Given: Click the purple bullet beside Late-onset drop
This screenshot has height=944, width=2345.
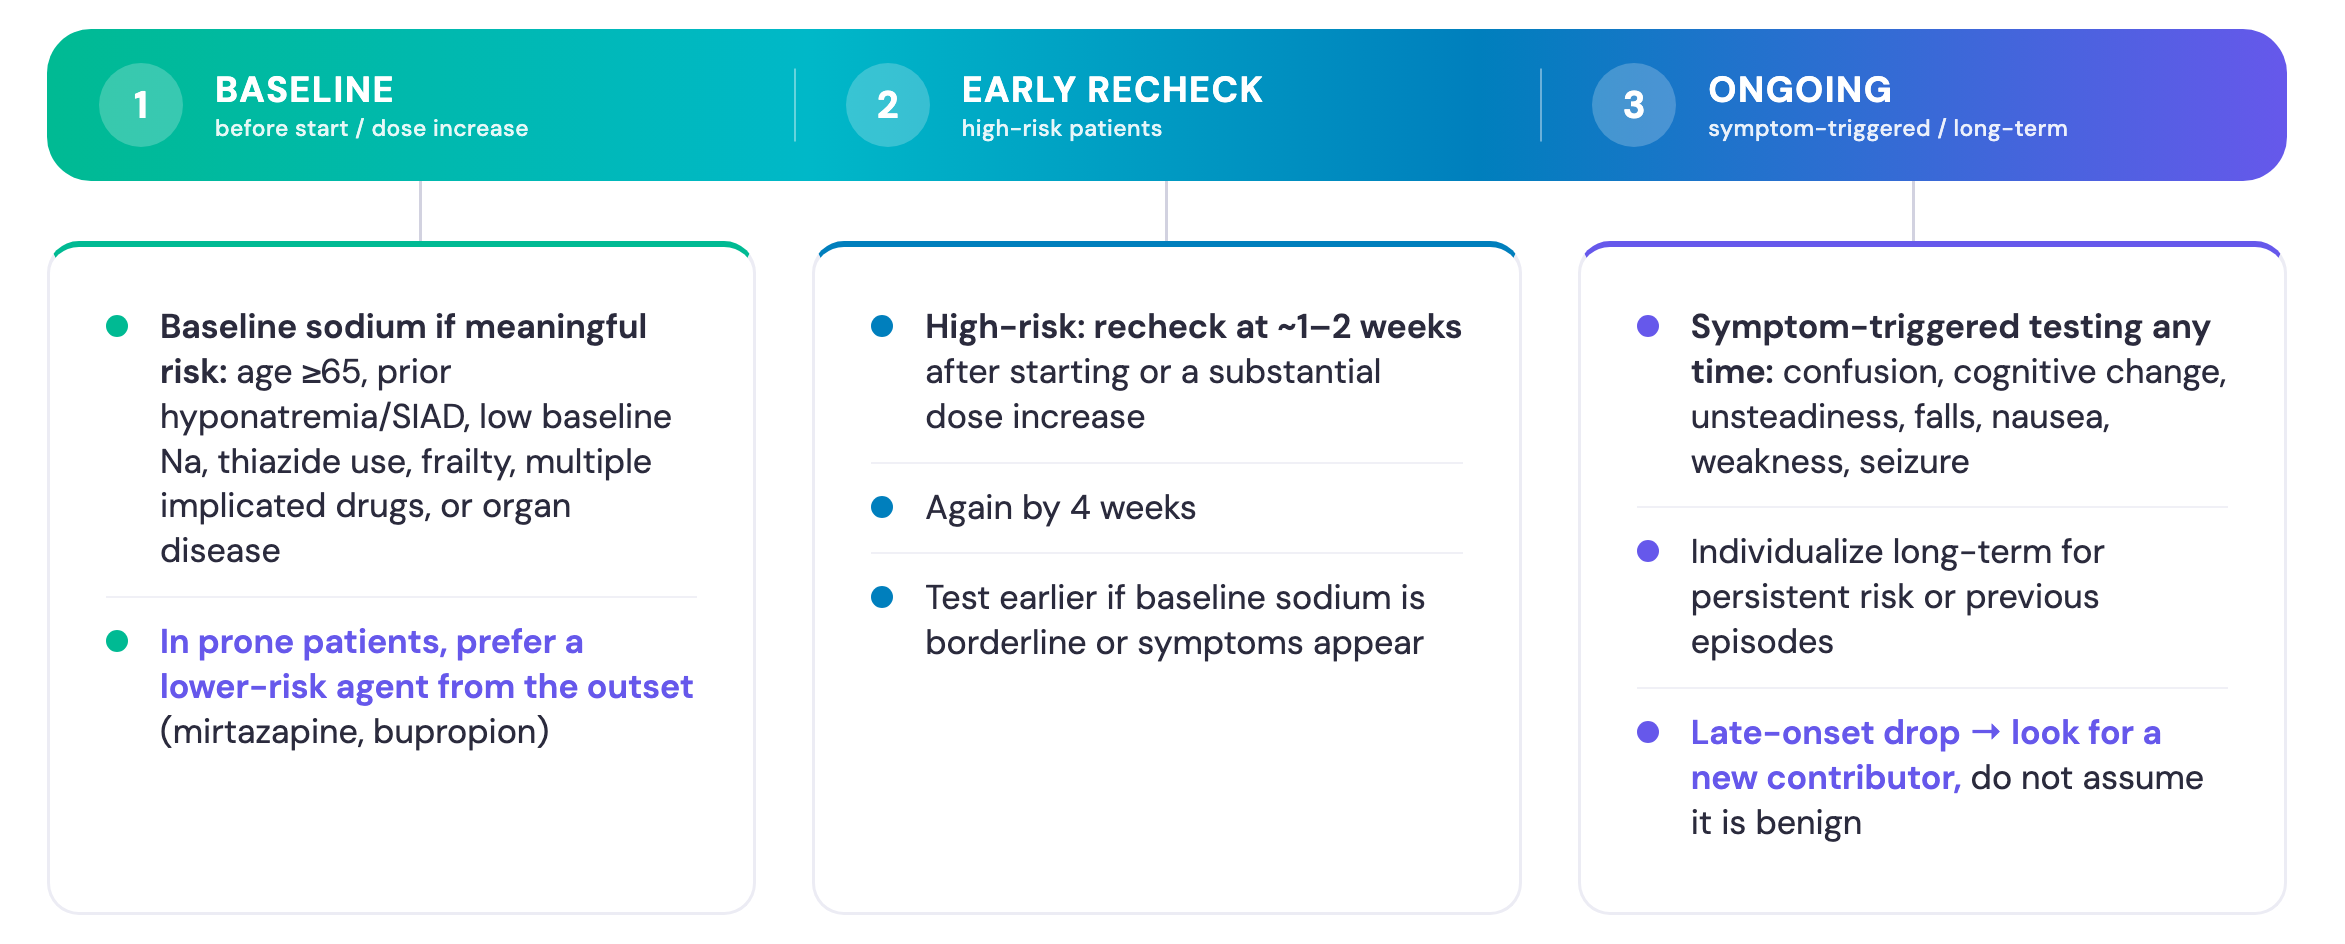Looking at the screenshot, I should tap(1648, 732).
